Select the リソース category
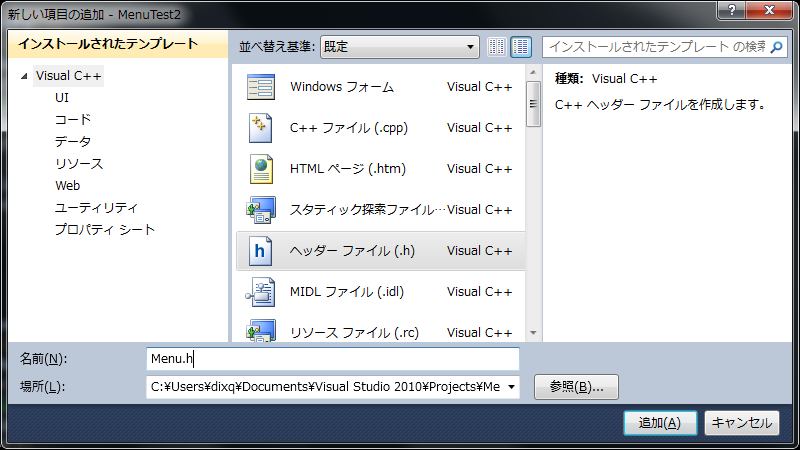 tap(79, 163)
